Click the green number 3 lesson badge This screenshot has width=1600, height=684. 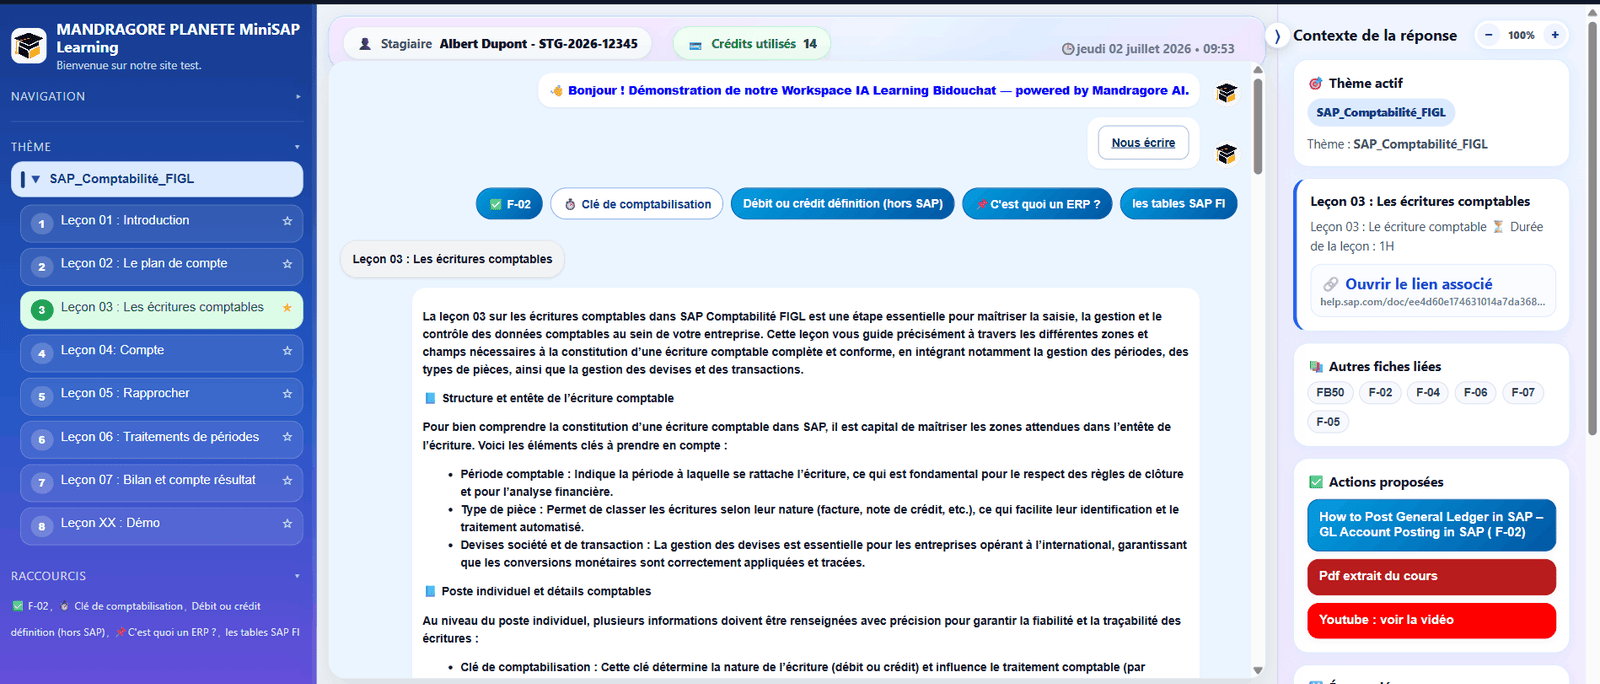41,310
